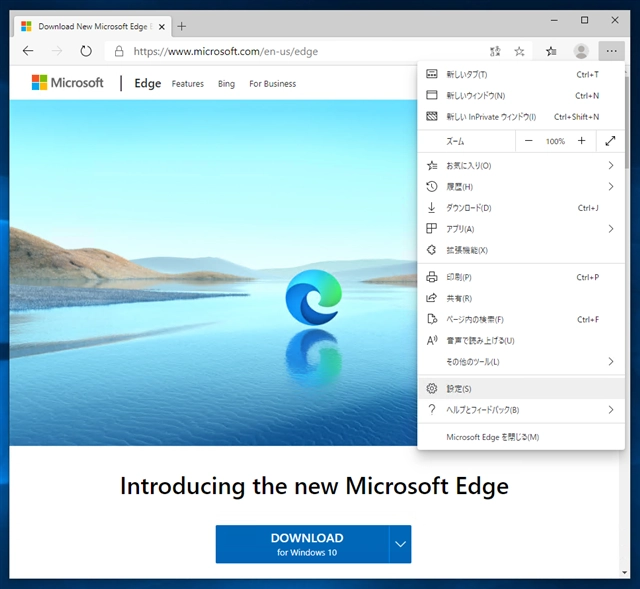The width and height of the screenshot is (640, 589).
Task: Open the user profile avatar
Action: coord(581,51)
